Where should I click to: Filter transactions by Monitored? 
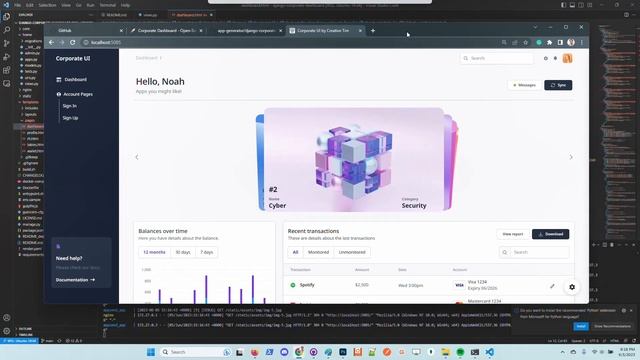tap(318, 252)
